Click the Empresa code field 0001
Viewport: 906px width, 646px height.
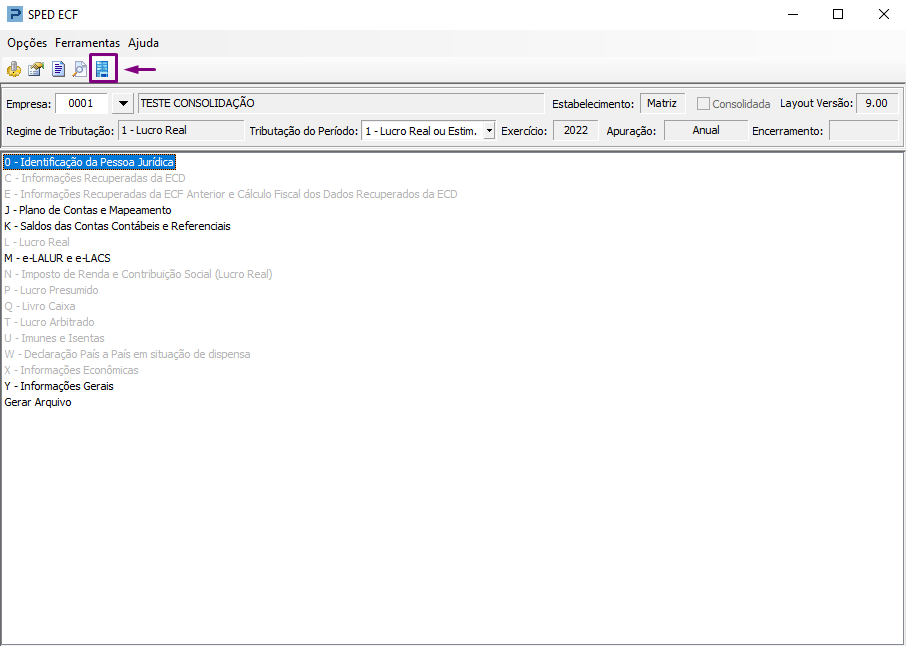(81, 104)
